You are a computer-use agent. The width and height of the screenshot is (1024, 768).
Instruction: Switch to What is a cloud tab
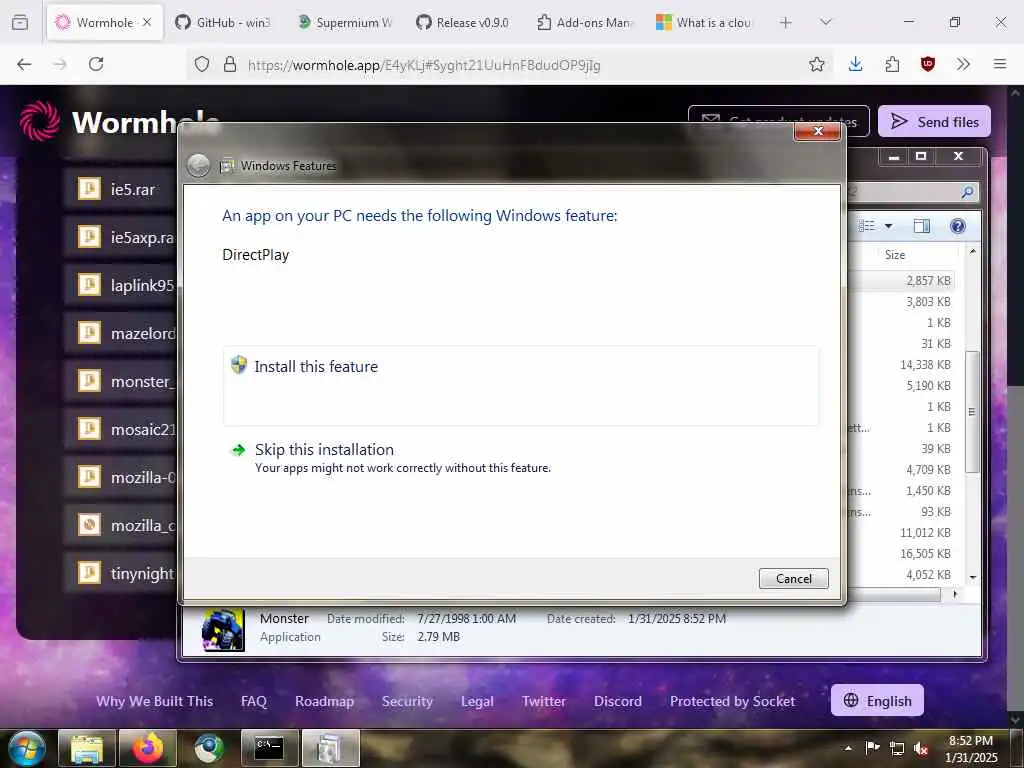pyautogui.click(x=705, y=22)
